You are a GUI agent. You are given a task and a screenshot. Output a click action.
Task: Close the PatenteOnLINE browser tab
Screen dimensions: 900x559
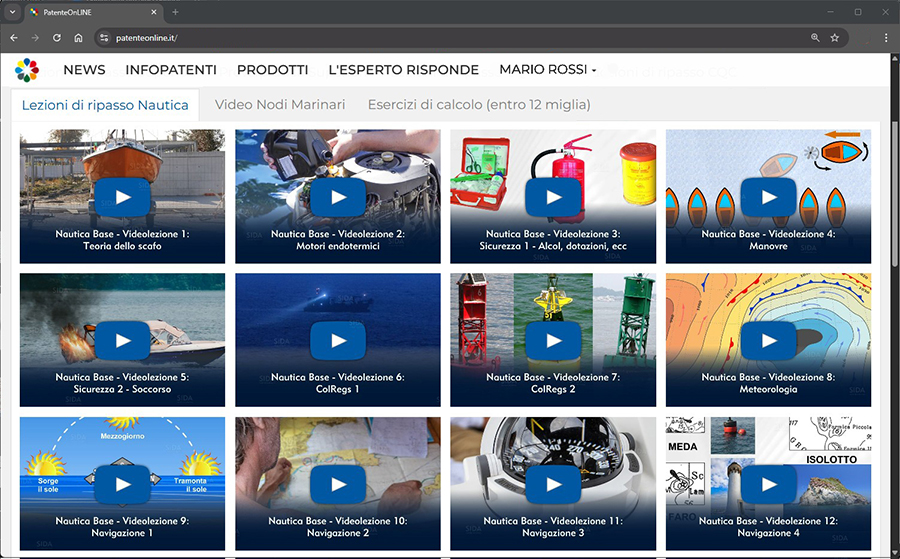pos(154,12)
